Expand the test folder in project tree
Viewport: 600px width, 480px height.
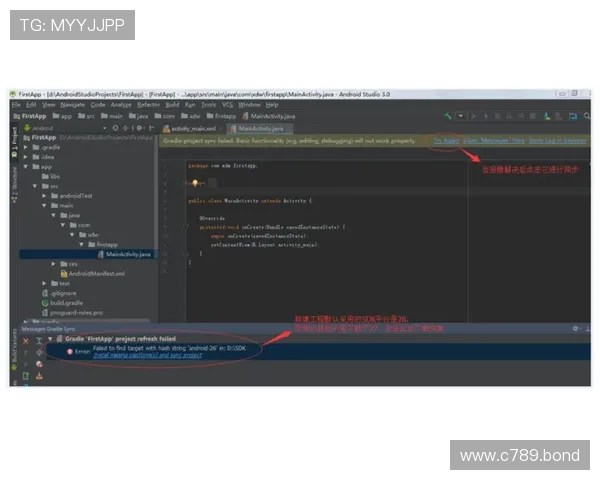pyautogui.click(x=44, y=284)
